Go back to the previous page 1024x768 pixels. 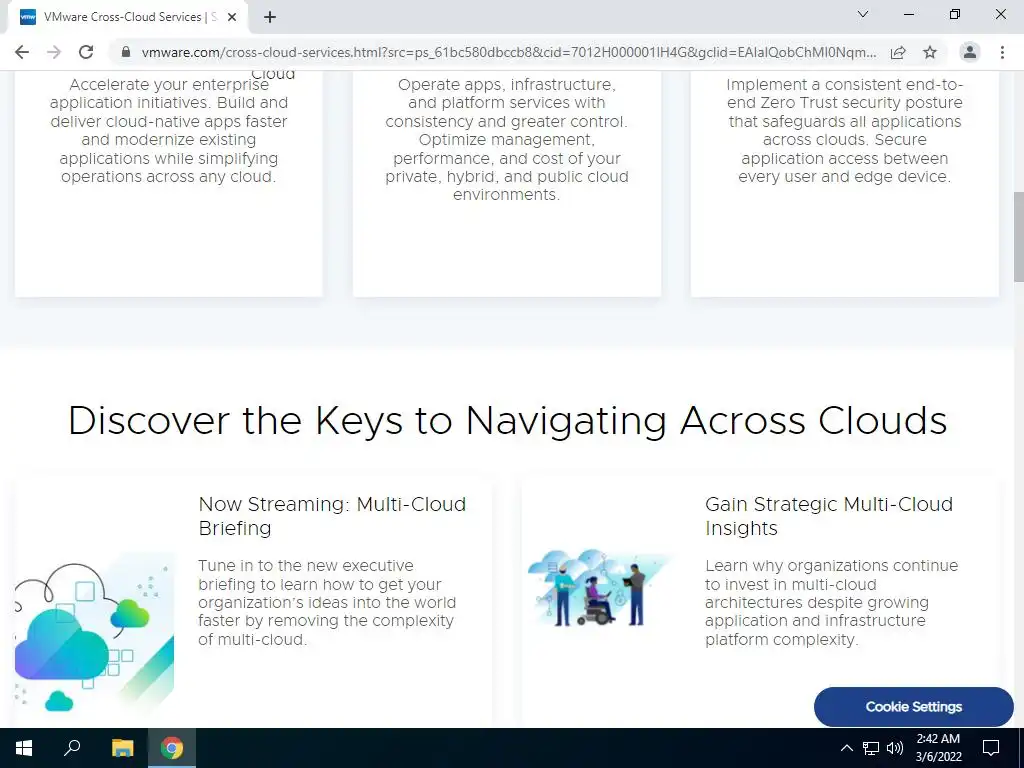(22, 52)
